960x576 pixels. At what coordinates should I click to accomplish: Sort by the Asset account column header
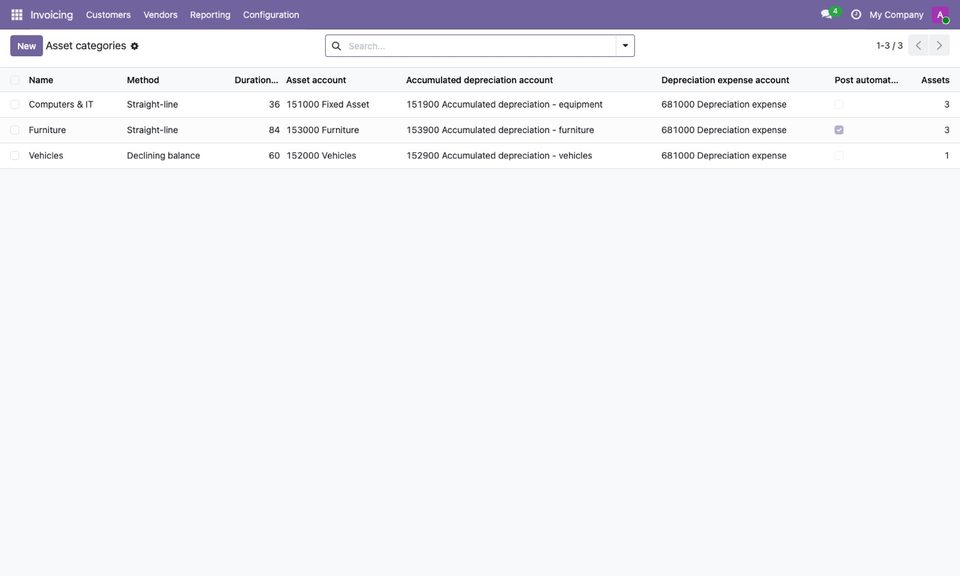[316, 80]
